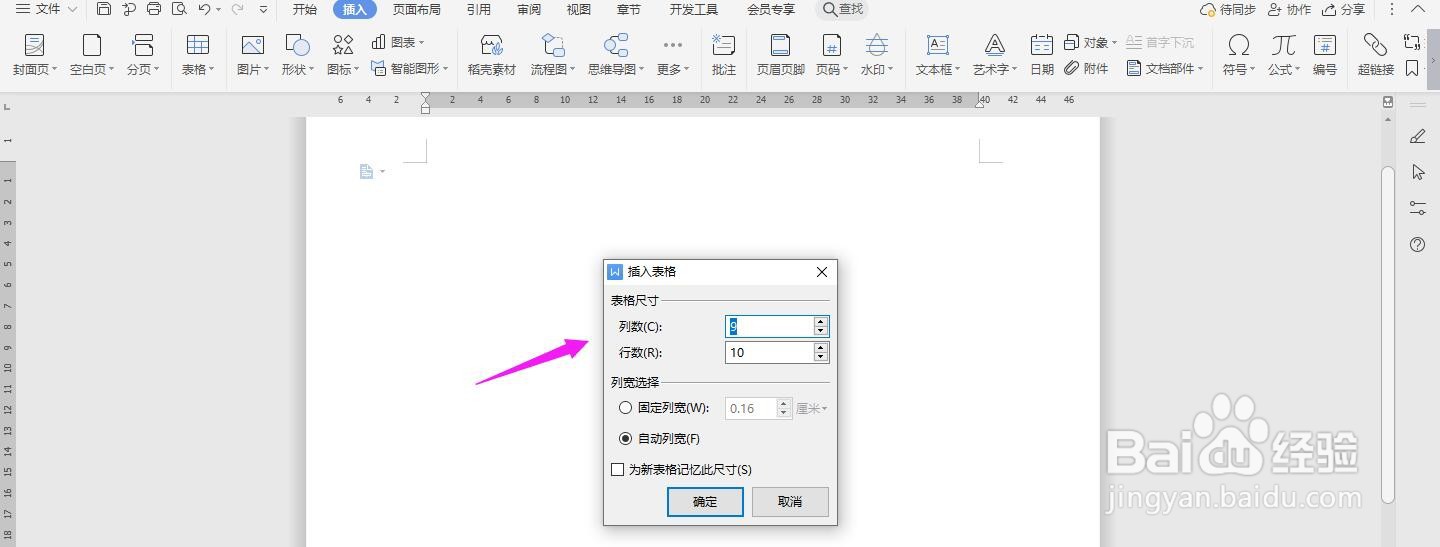Click the rows (行数) spinner arrows

click(821, 352)
